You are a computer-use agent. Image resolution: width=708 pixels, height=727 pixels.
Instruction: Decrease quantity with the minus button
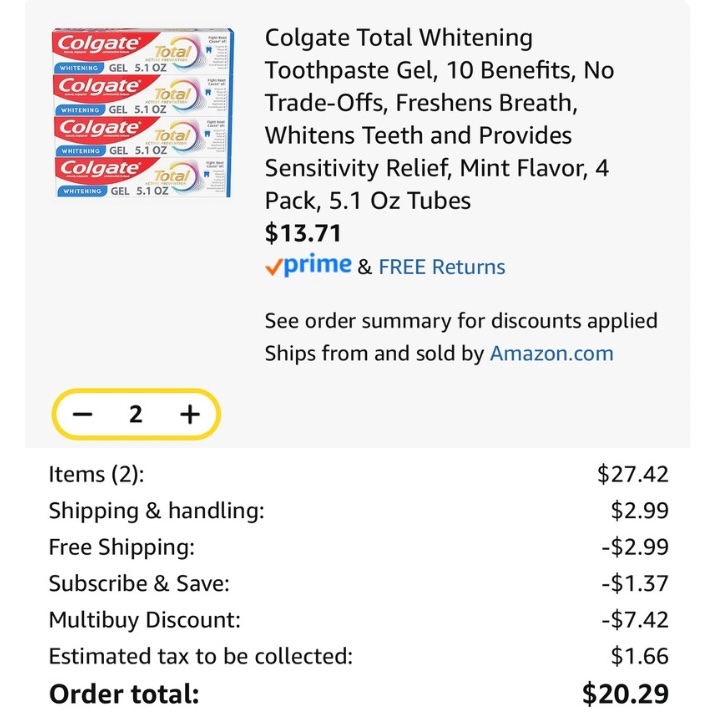tap(83, 414)
